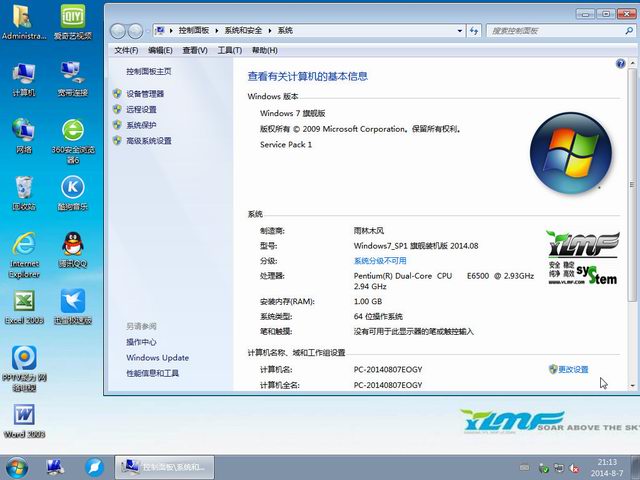Select the 1.00 GB memory value
The width and height of the screenshot is (640, 480).
click(368, 301)
